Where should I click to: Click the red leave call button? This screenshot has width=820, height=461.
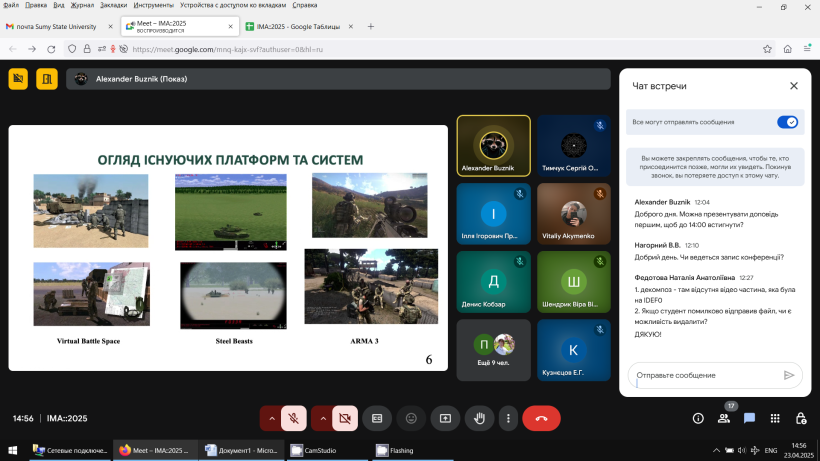[541, 418]
